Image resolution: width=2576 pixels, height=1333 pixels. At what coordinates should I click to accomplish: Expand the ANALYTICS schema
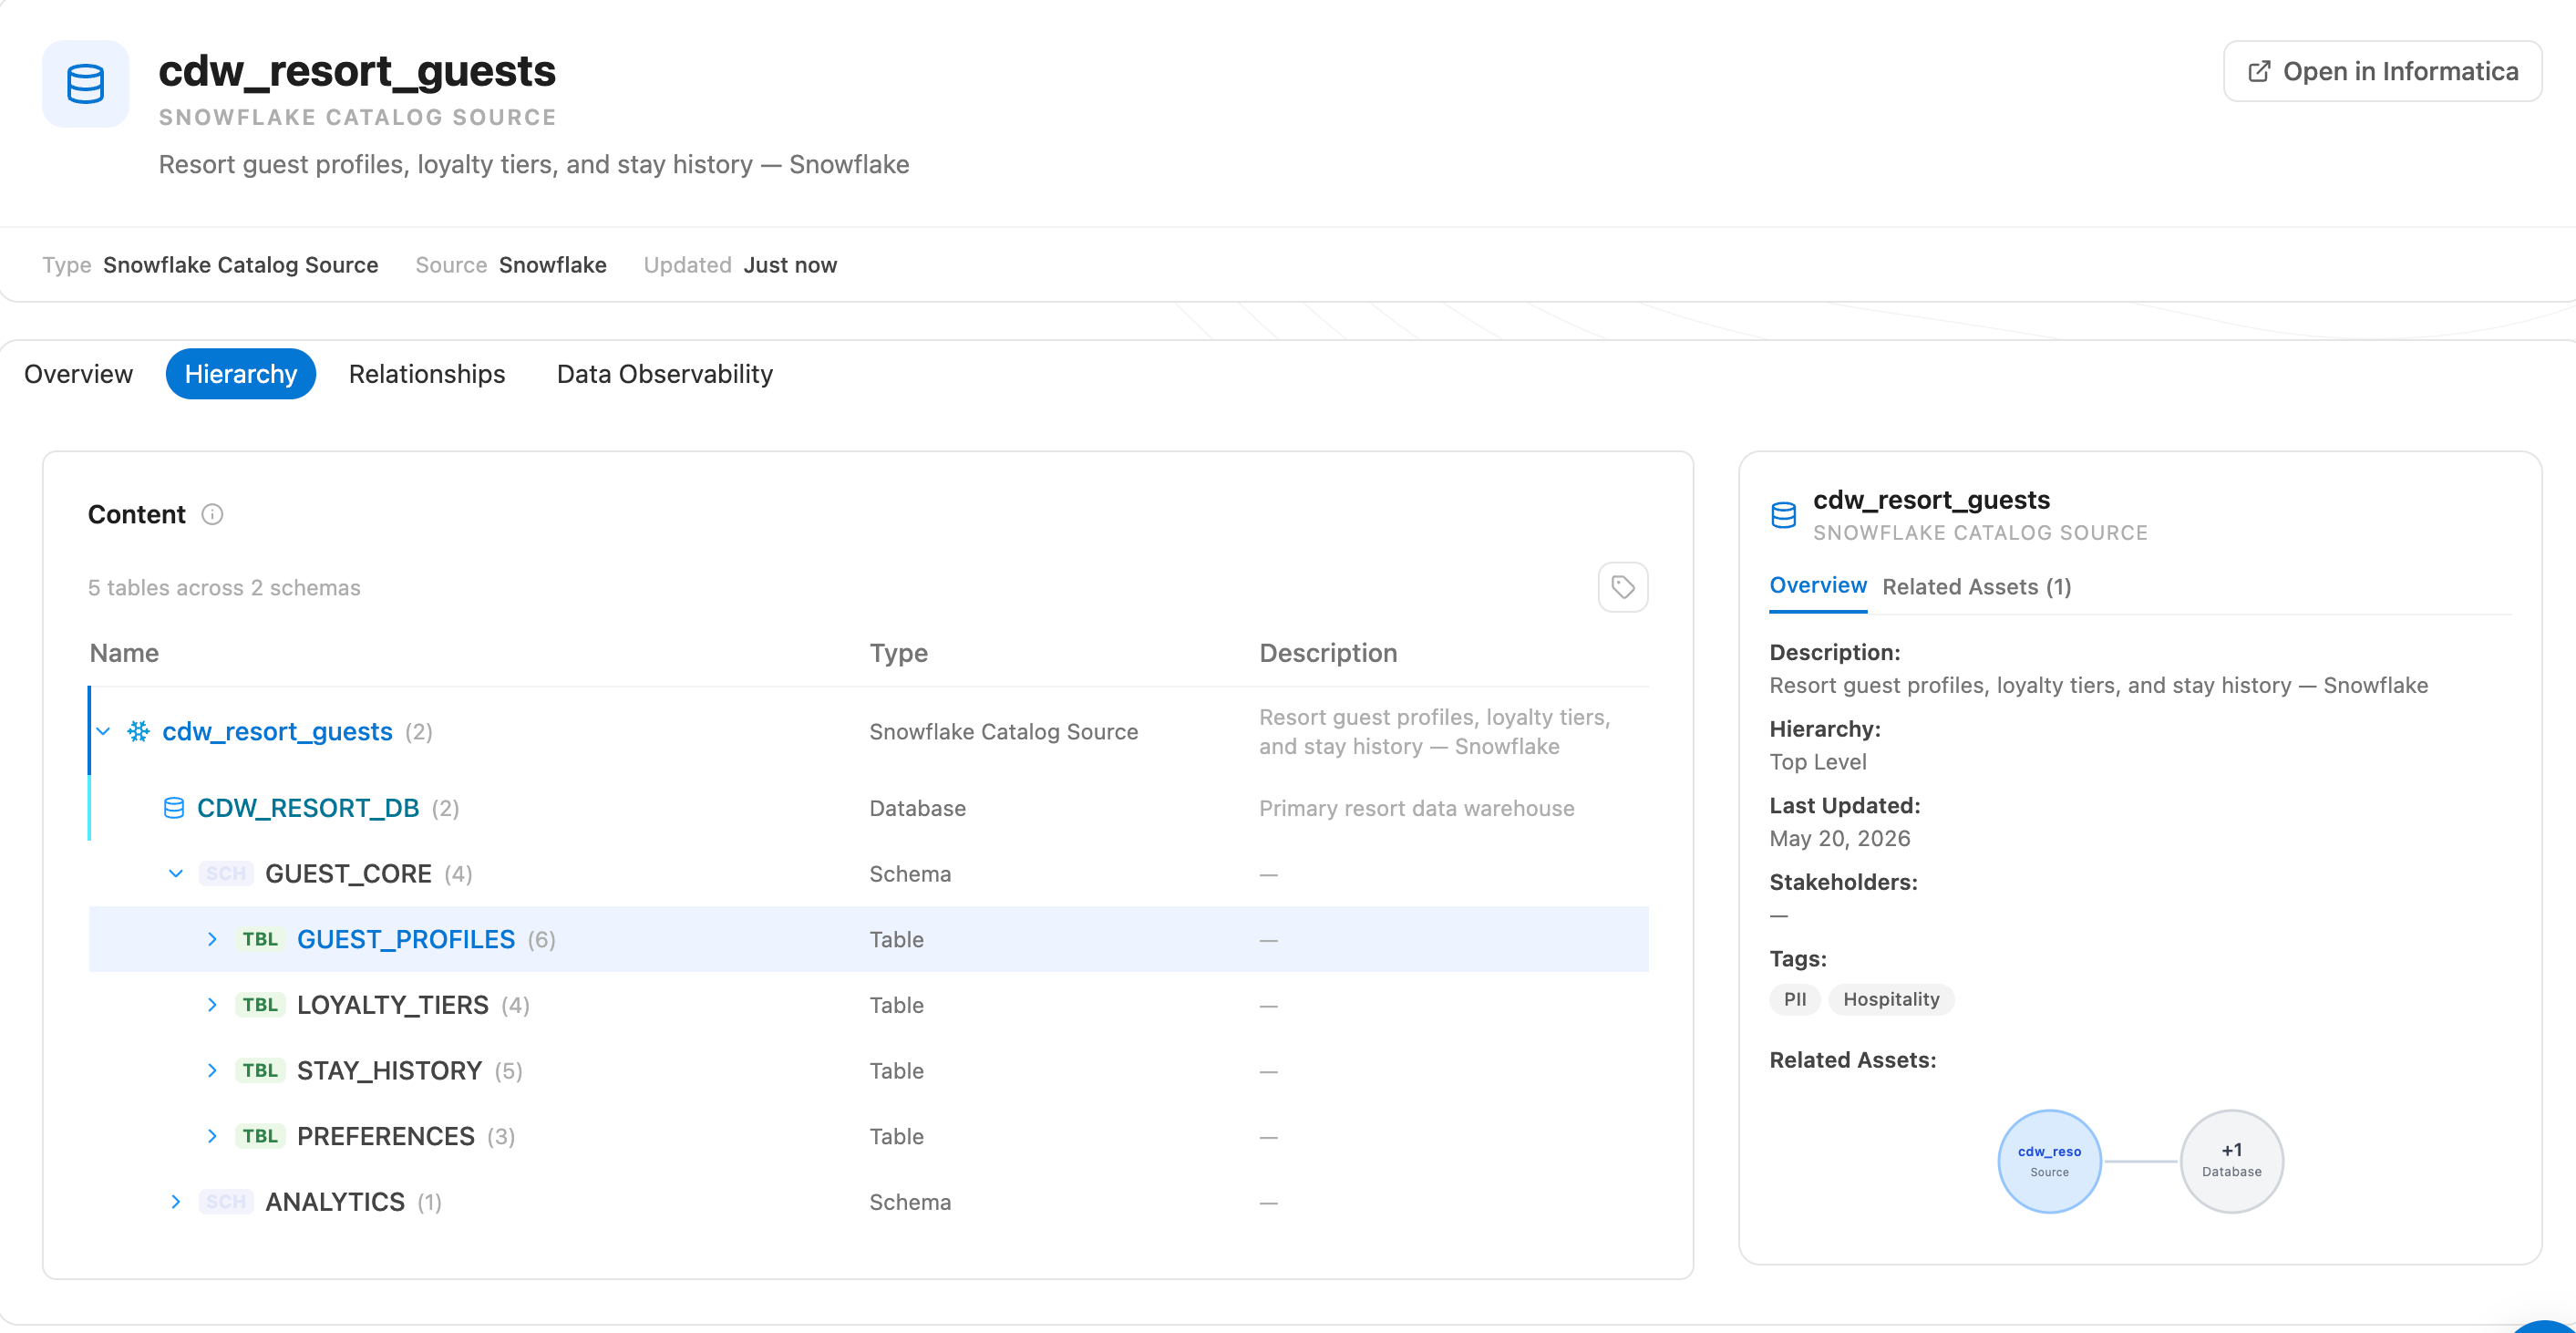point(176,1202)
